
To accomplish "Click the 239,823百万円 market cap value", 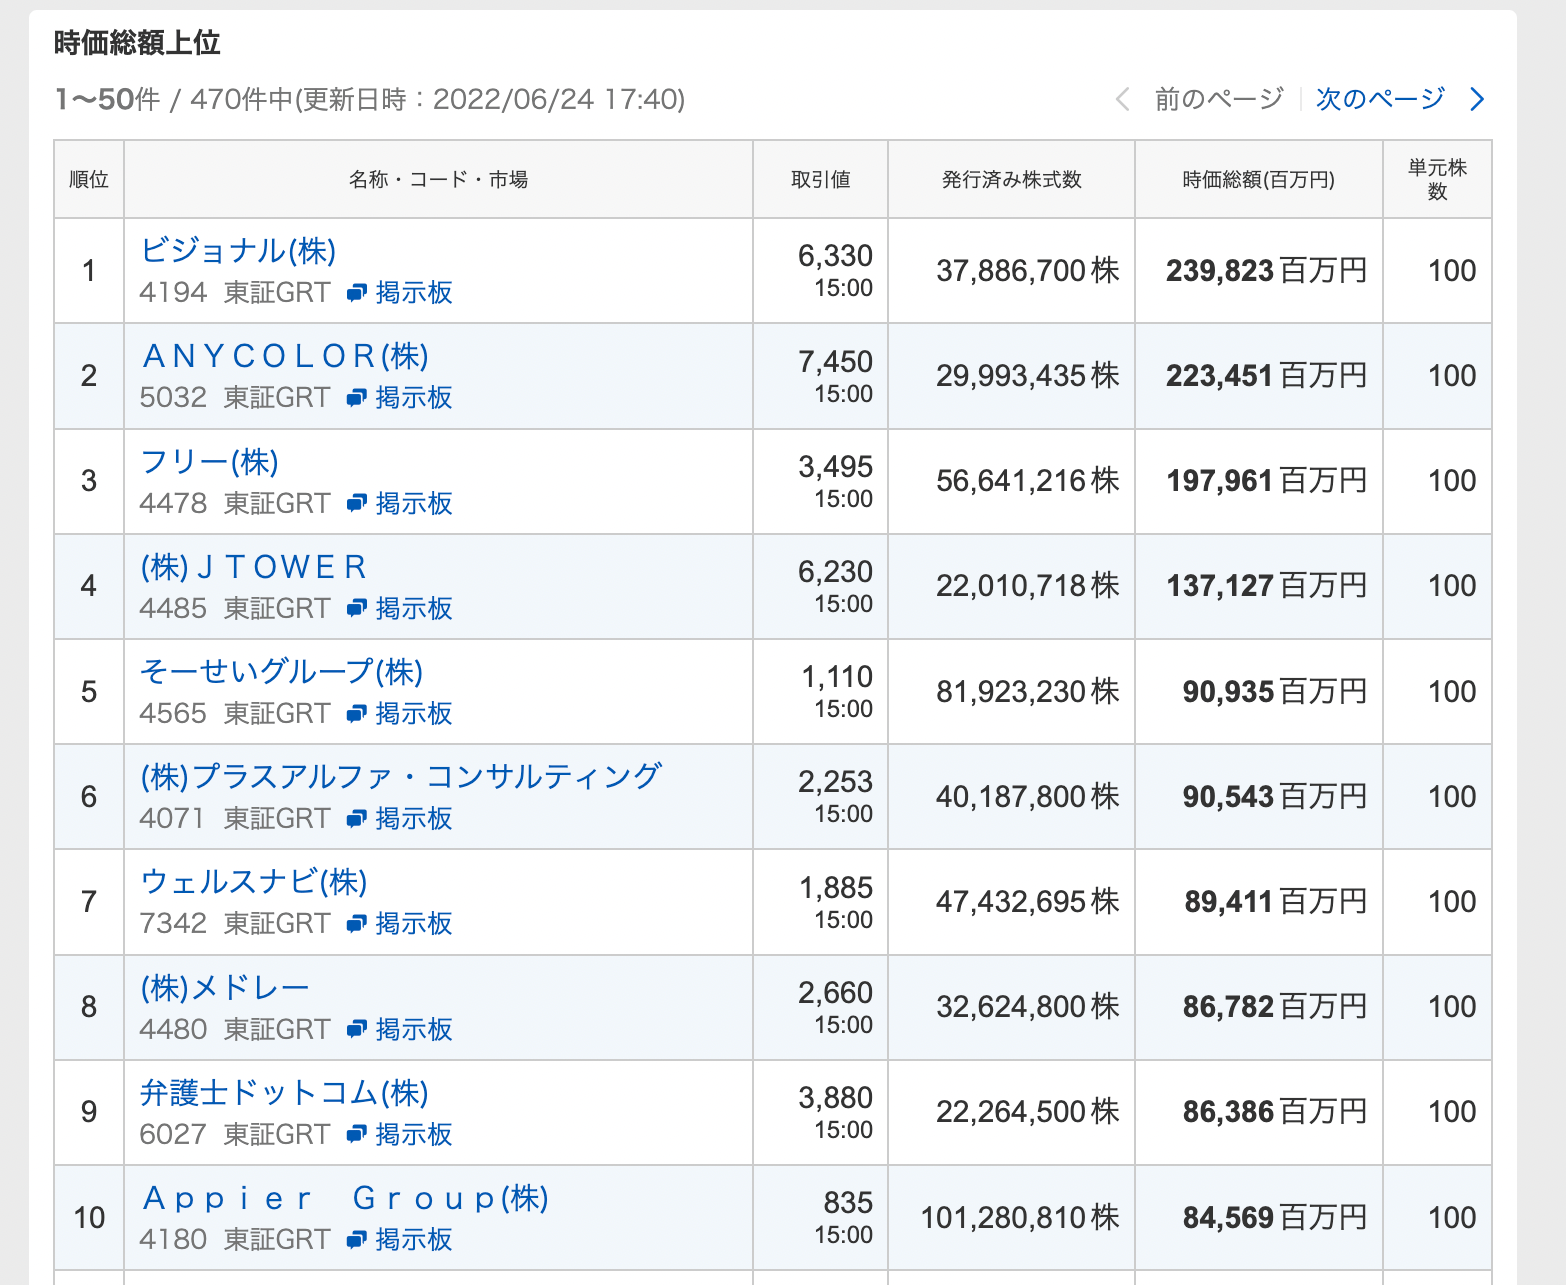I will point(1266,270).
